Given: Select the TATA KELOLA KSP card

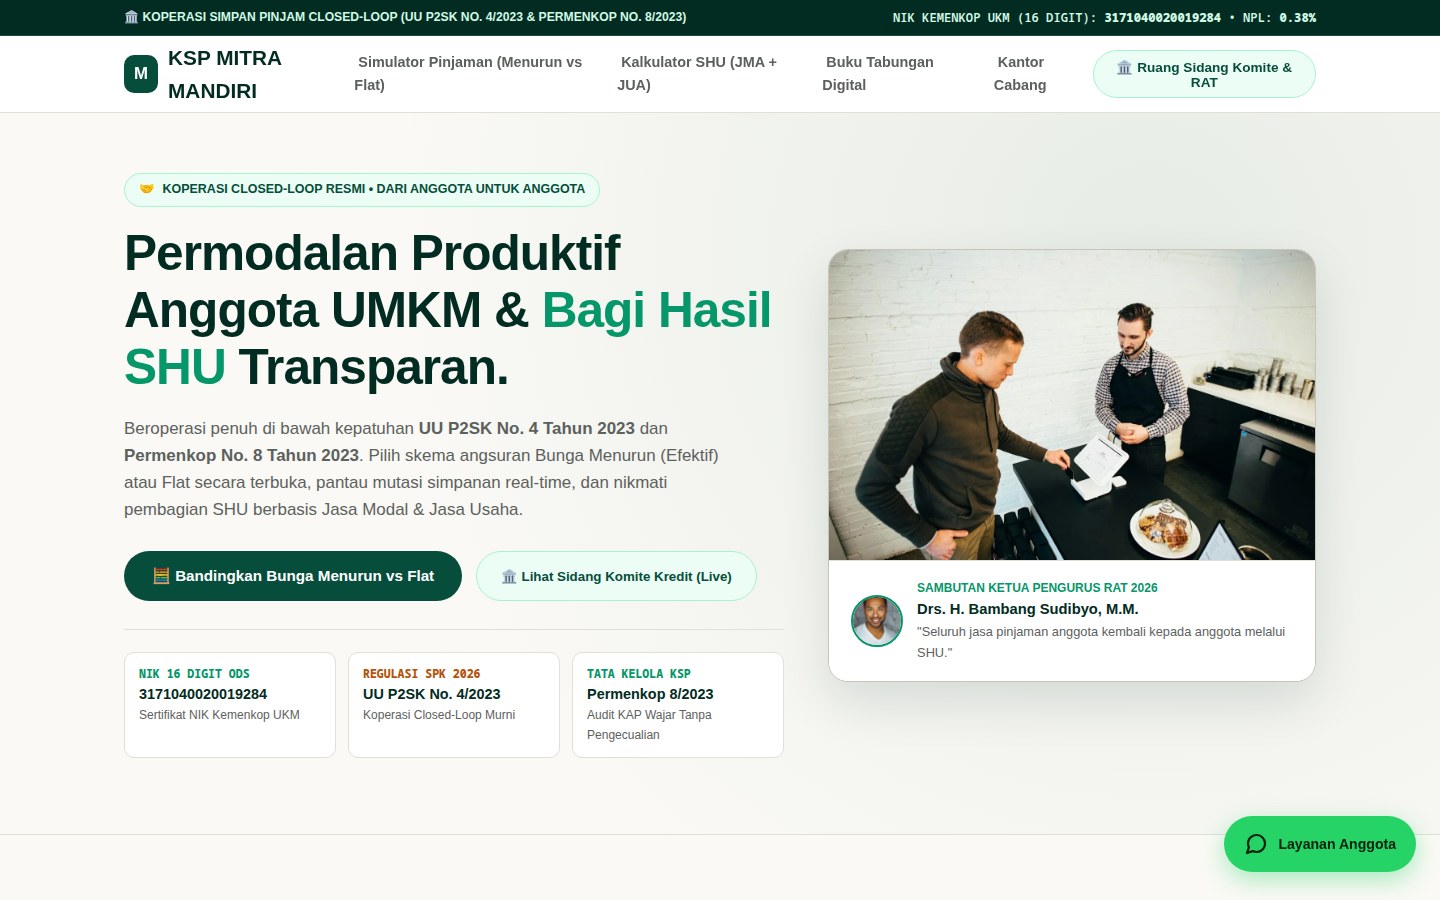Looking at the screenshot, I should pos(678,705).
